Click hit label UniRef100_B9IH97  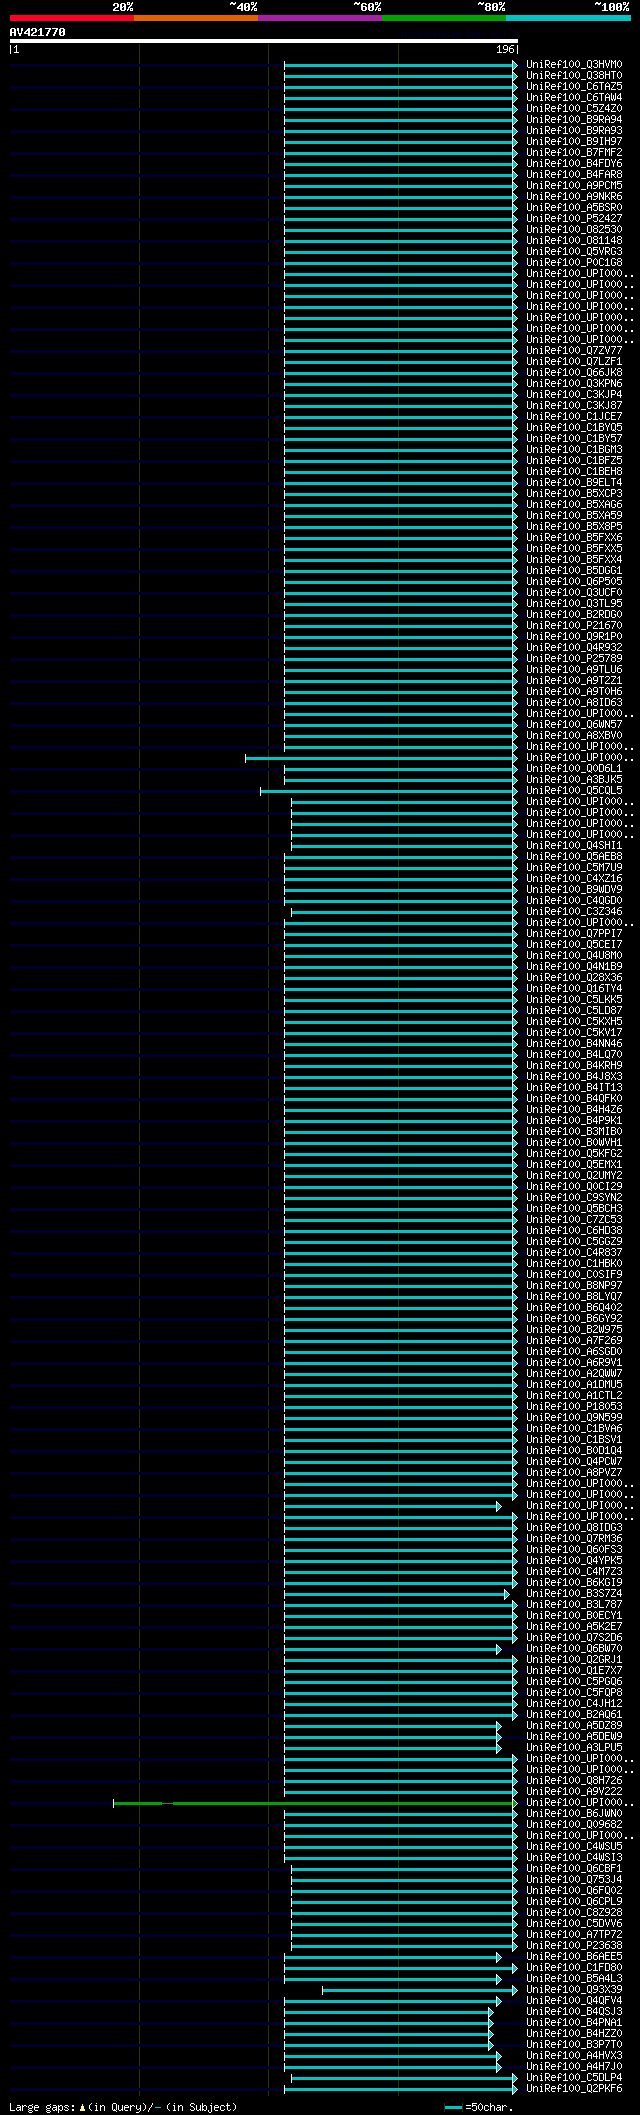point(574,142)
